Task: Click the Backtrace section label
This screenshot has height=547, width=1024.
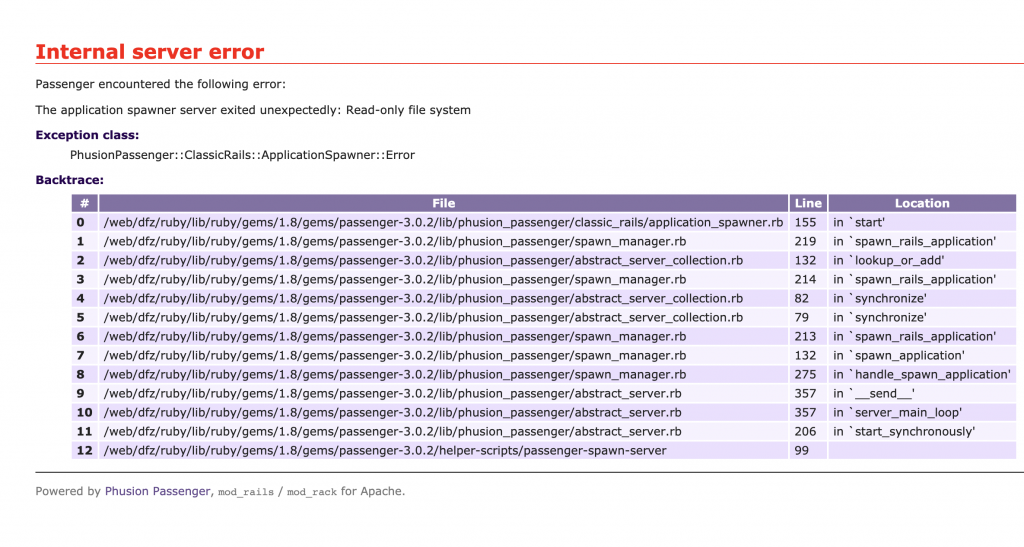Action: 69,180
